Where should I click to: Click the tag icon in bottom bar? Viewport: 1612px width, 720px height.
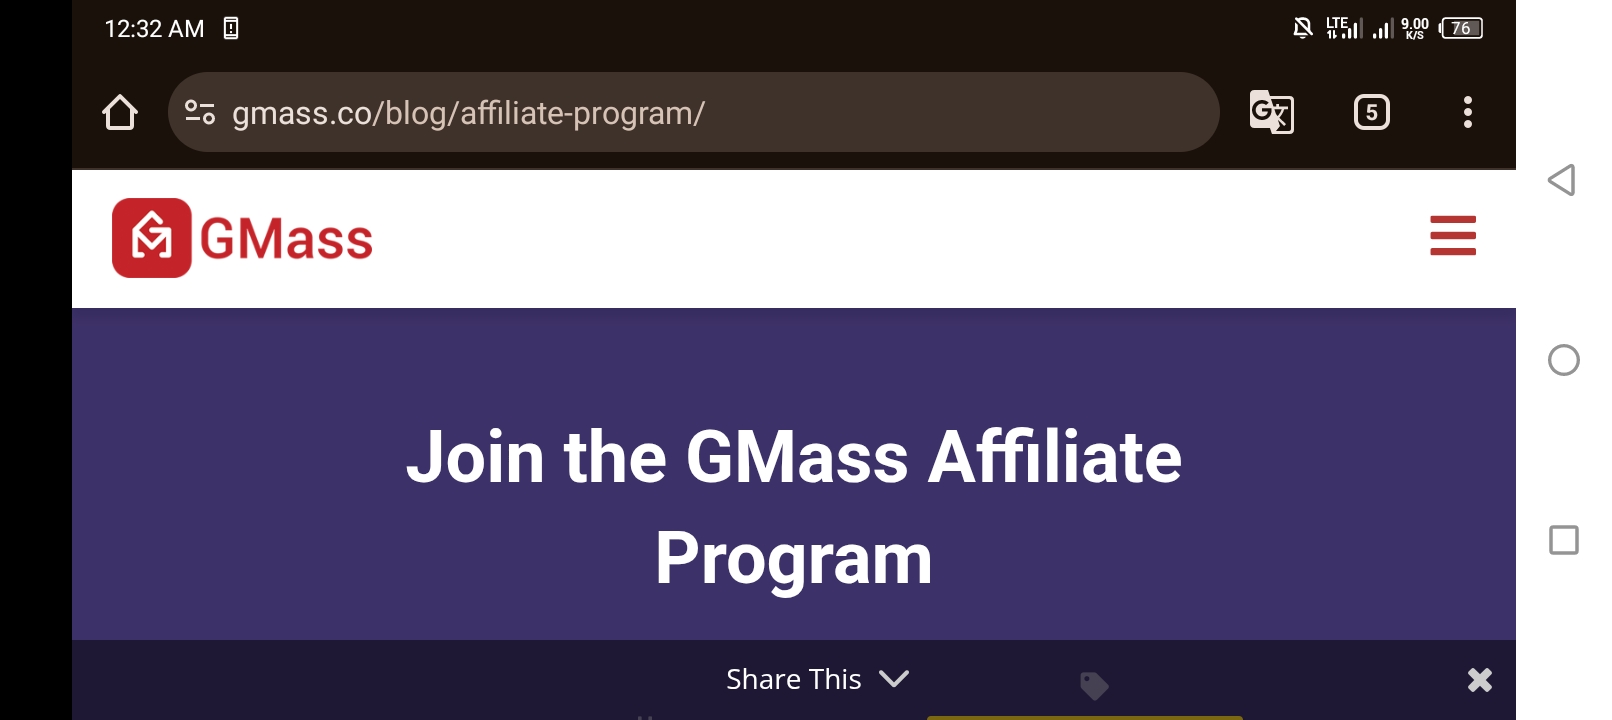tap(1094, 685)
